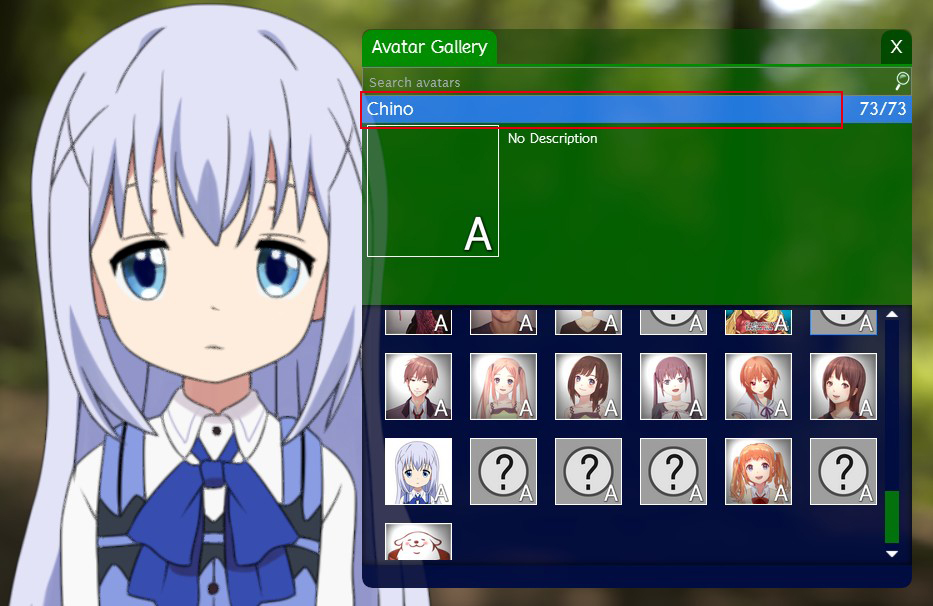The height and width of the screenshot is (606, 933).
Task: Select the blonde colorful avatar in top row
Action: [x=759, y=322]
